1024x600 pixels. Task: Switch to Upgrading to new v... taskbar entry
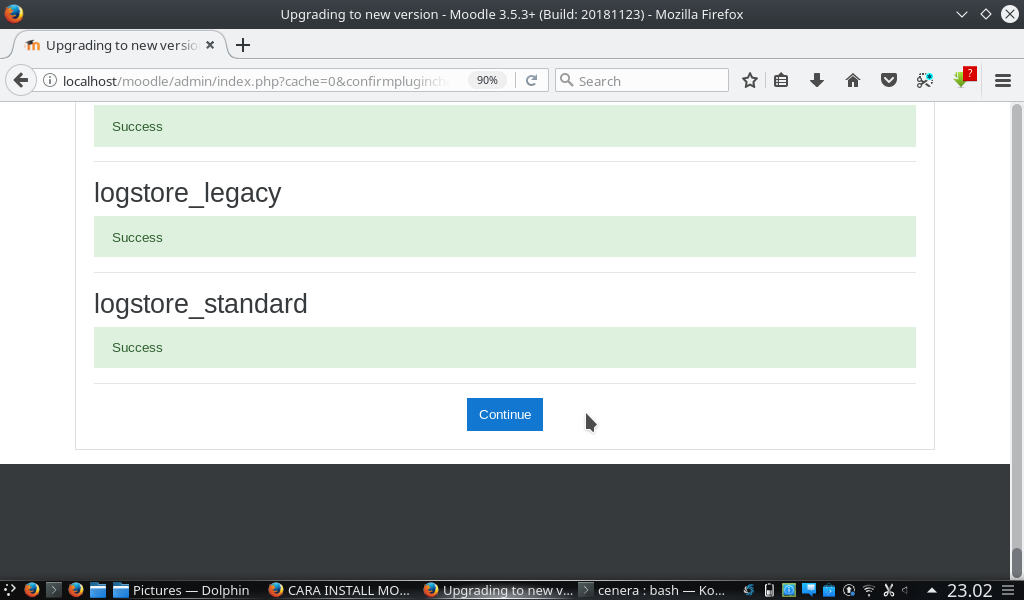click(498, 590)
